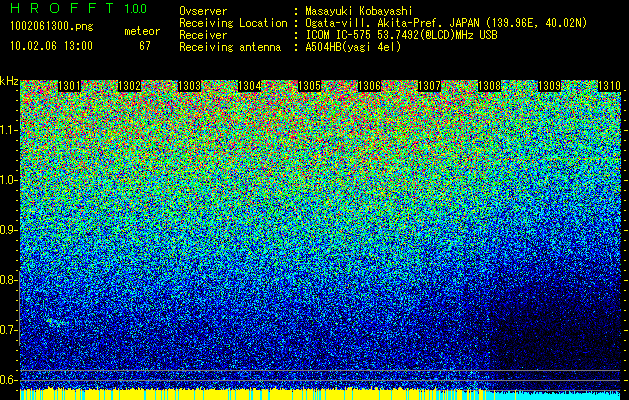Screen dimensions: 629x400
Task: Click the 1301 time marker
Action: tap(69, 86)
